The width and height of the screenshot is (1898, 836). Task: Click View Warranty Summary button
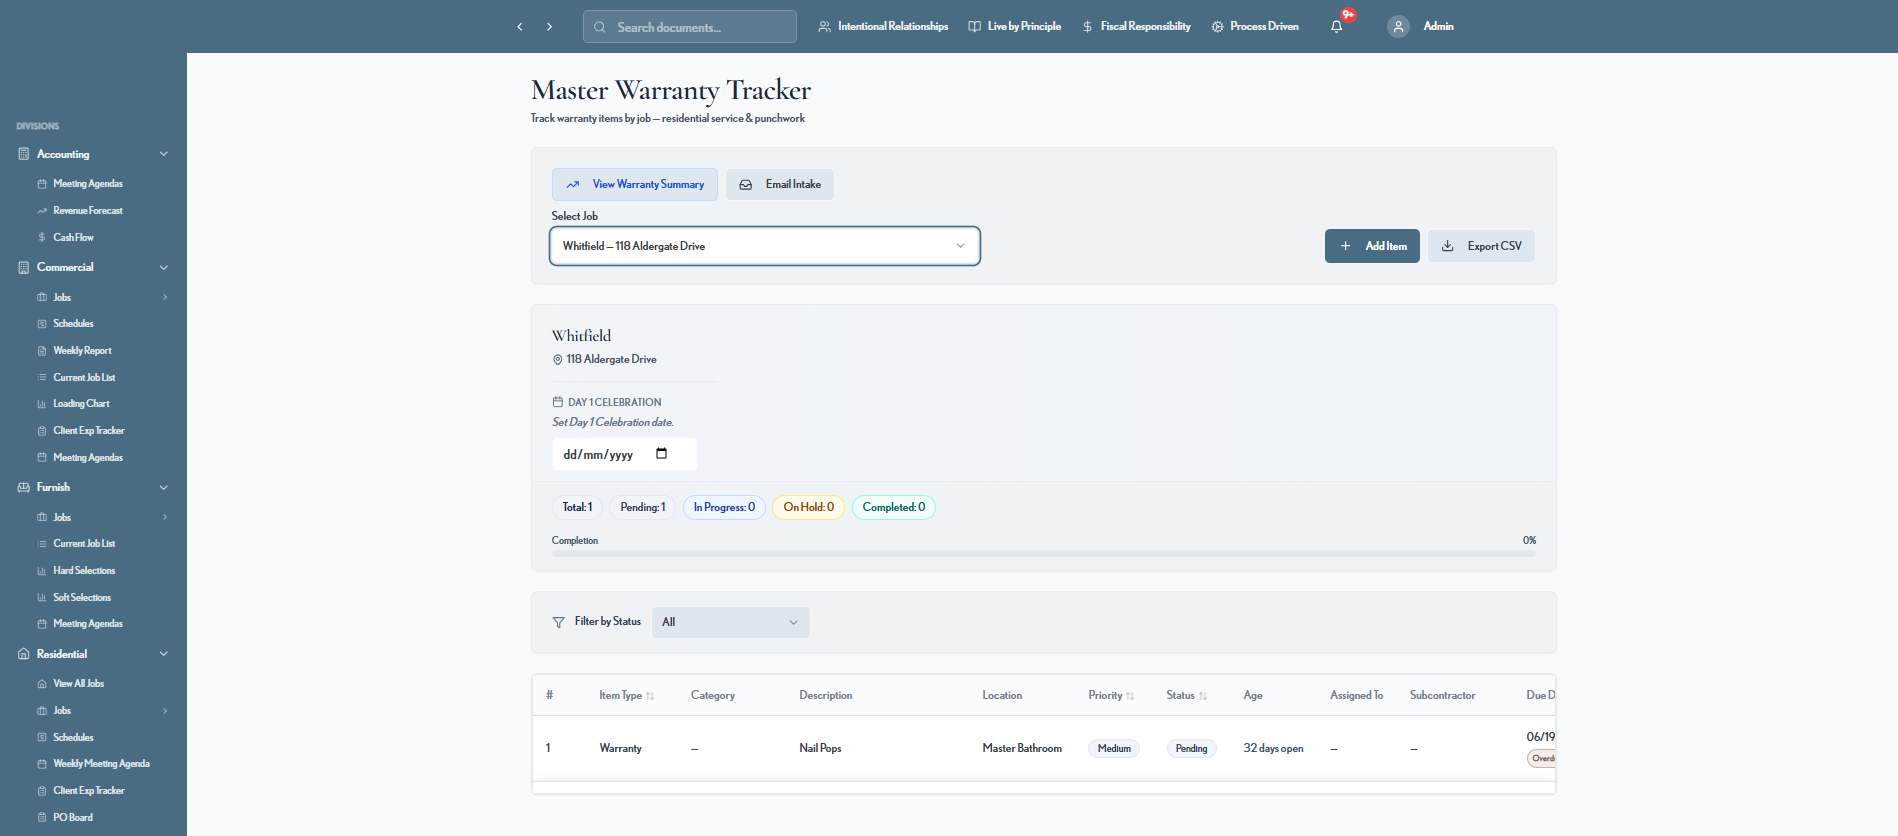pyautogui.click(x=635, y=184)
